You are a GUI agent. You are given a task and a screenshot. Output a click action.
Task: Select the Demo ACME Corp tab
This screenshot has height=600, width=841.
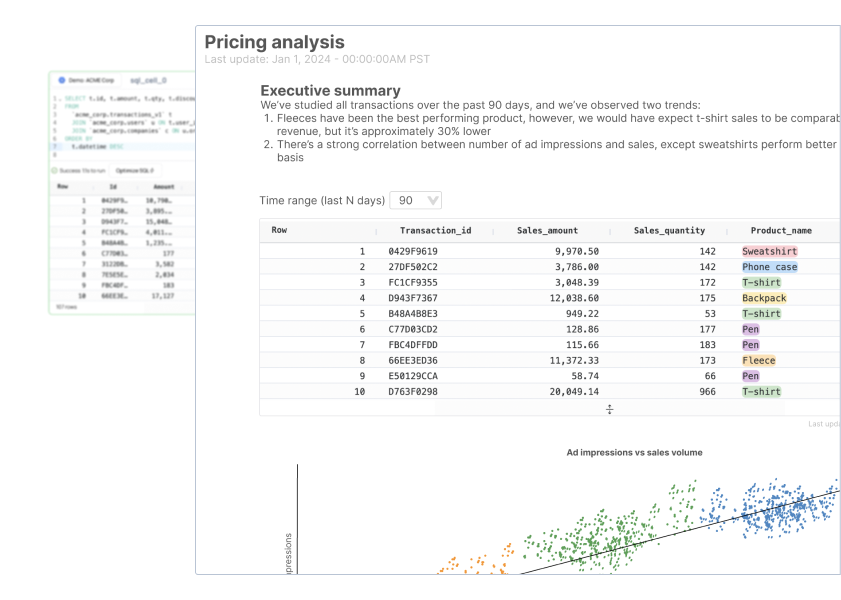(x=85, y=79)
